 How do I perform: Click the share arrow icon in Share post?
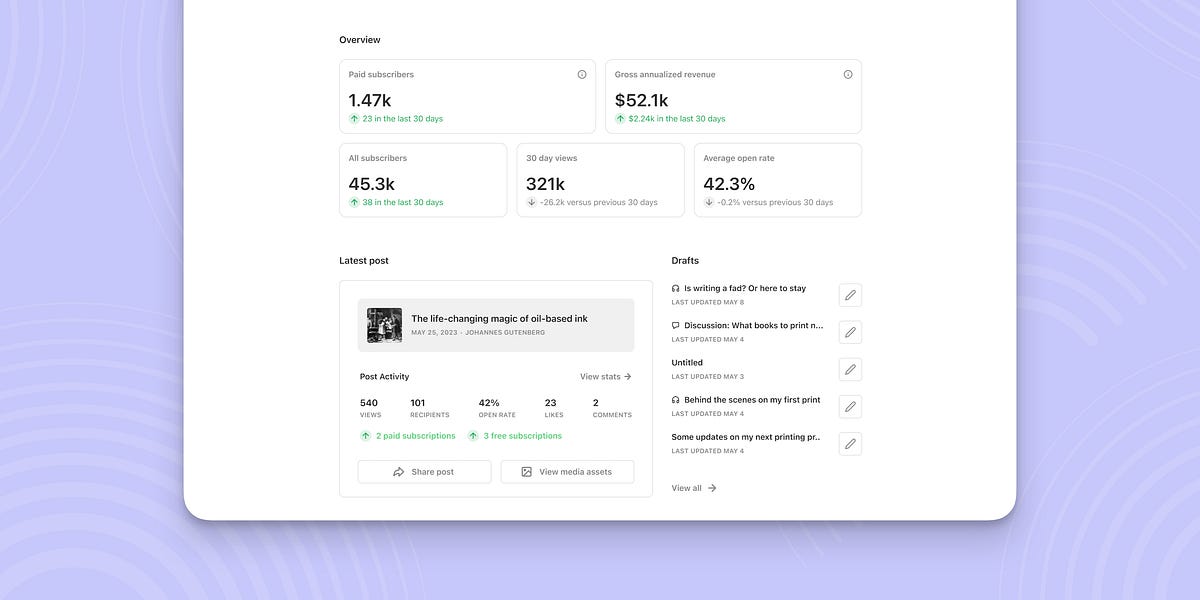[x=399, y=471]
